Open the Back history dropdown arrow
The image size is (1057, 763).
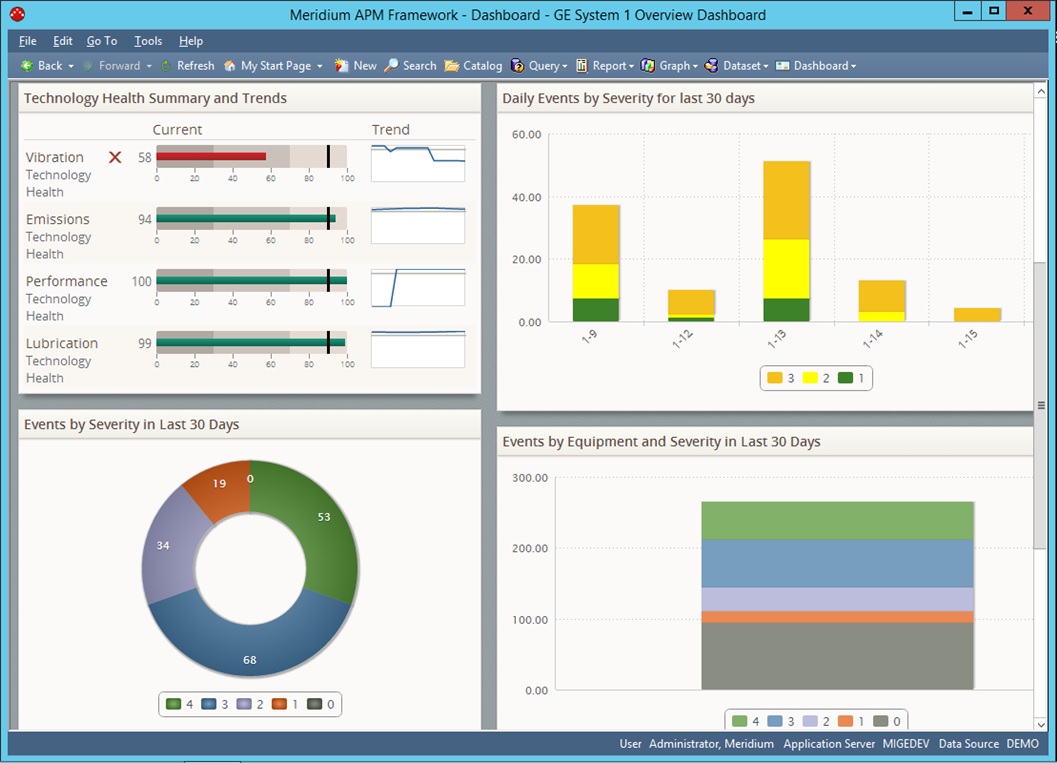(71, 66)
